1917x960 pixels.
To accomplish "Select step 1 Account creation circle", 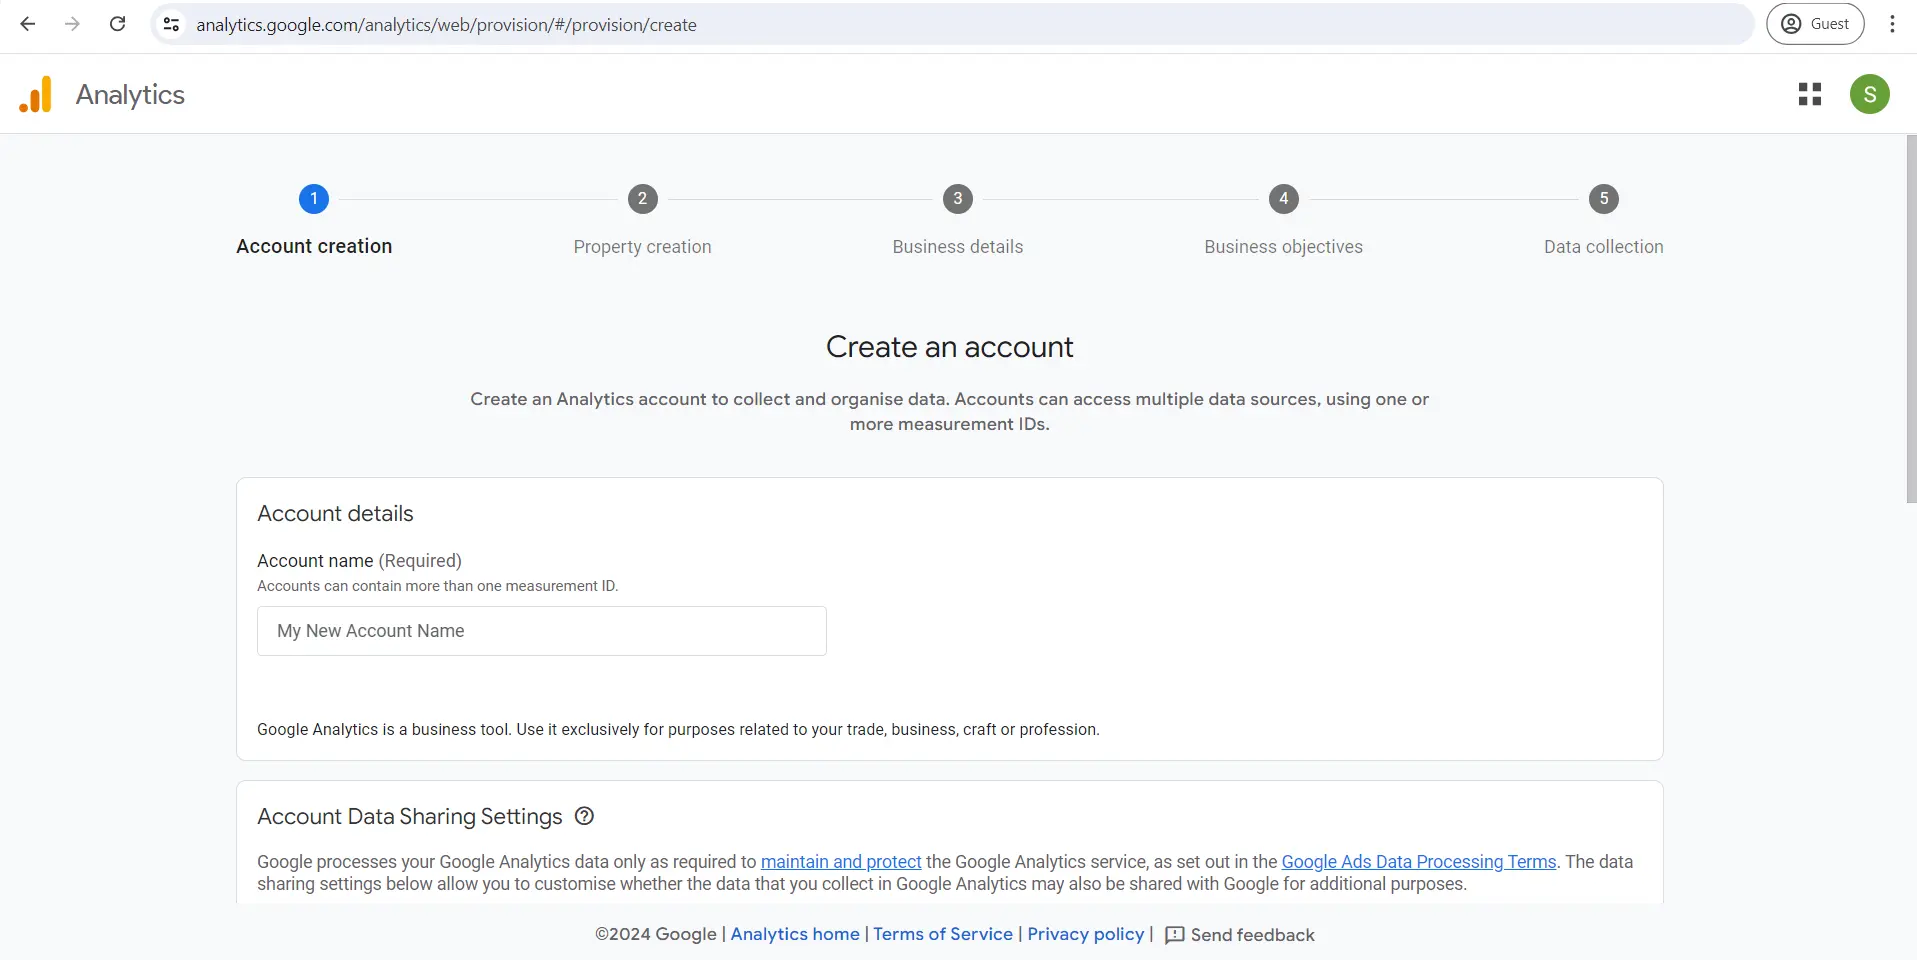I will click(314, 198).
